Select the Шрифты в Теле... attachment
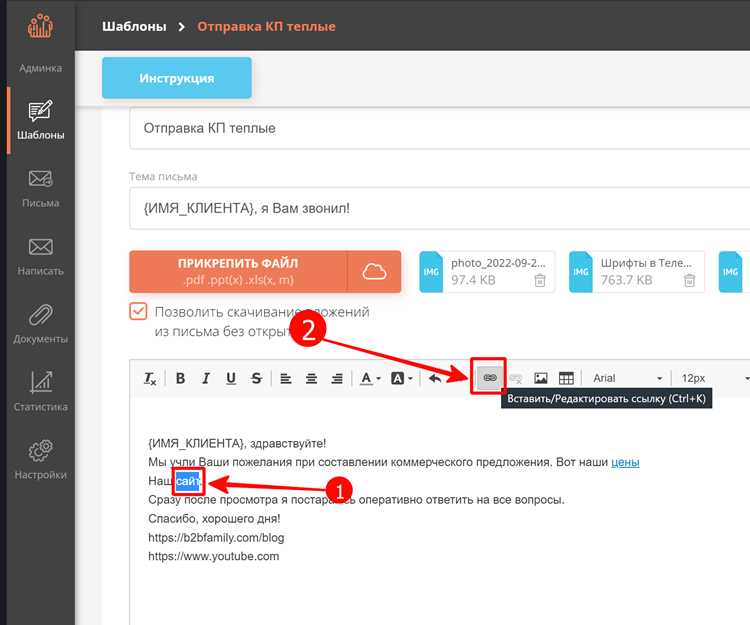This screenshot has width=750, height=625. (x=636, y=272)
